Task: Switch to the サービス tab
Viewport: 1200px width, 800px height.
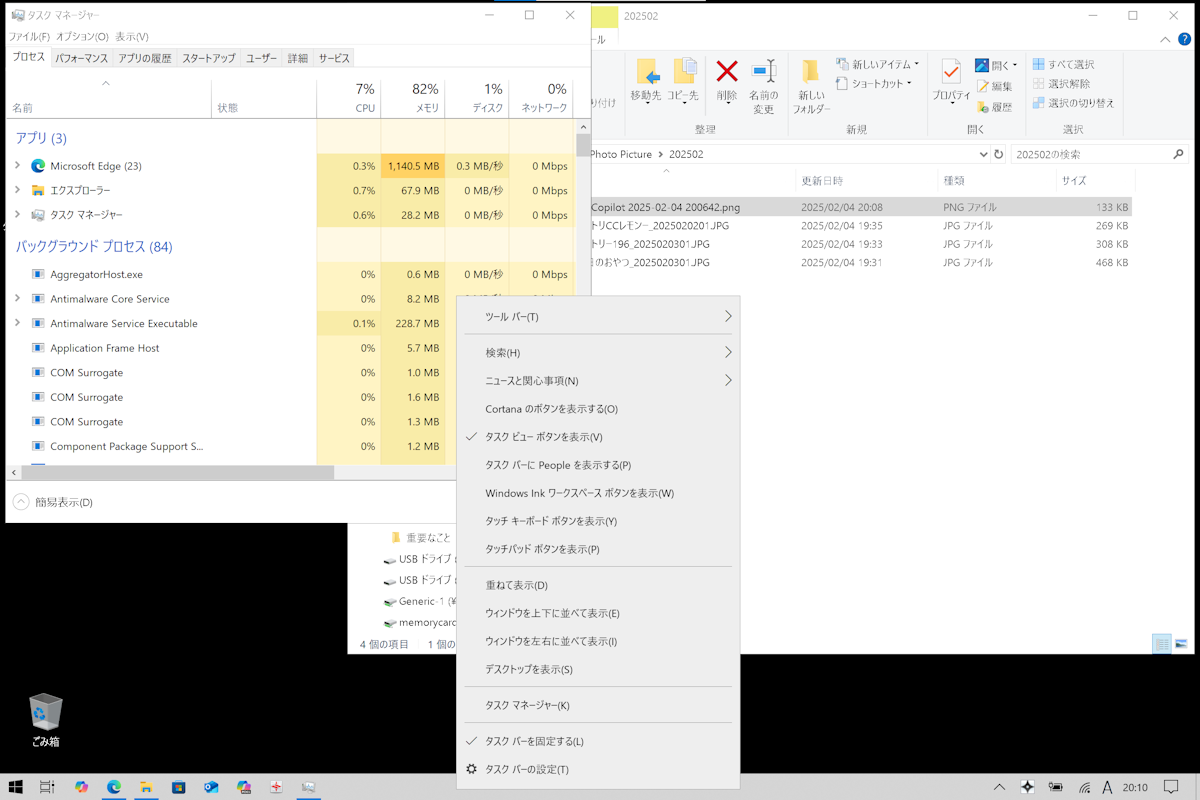Action: click(334, 58)
